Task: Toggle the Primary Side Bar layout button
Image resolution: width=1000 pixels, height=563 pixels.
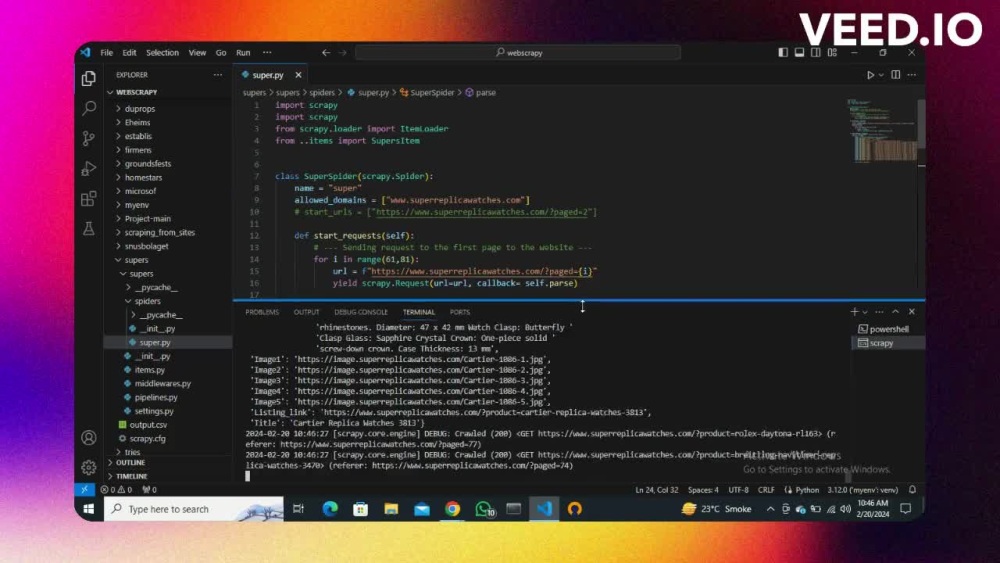Action: click(x=783, y=53)
